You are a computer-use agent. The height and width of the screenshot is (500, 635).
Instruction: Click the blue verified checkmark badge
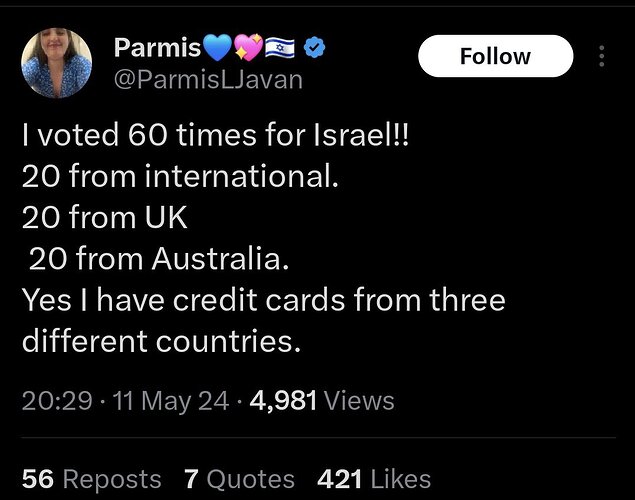tap(314, 48)
